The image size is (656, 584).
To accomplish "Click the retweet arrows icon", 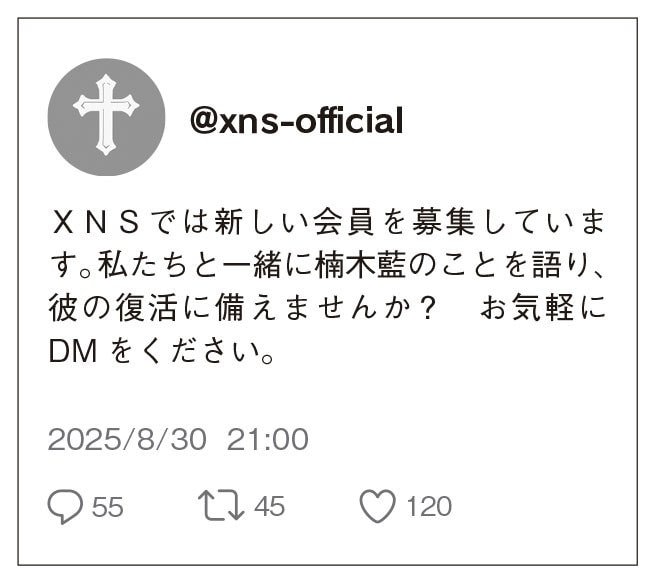I will 221,505.
